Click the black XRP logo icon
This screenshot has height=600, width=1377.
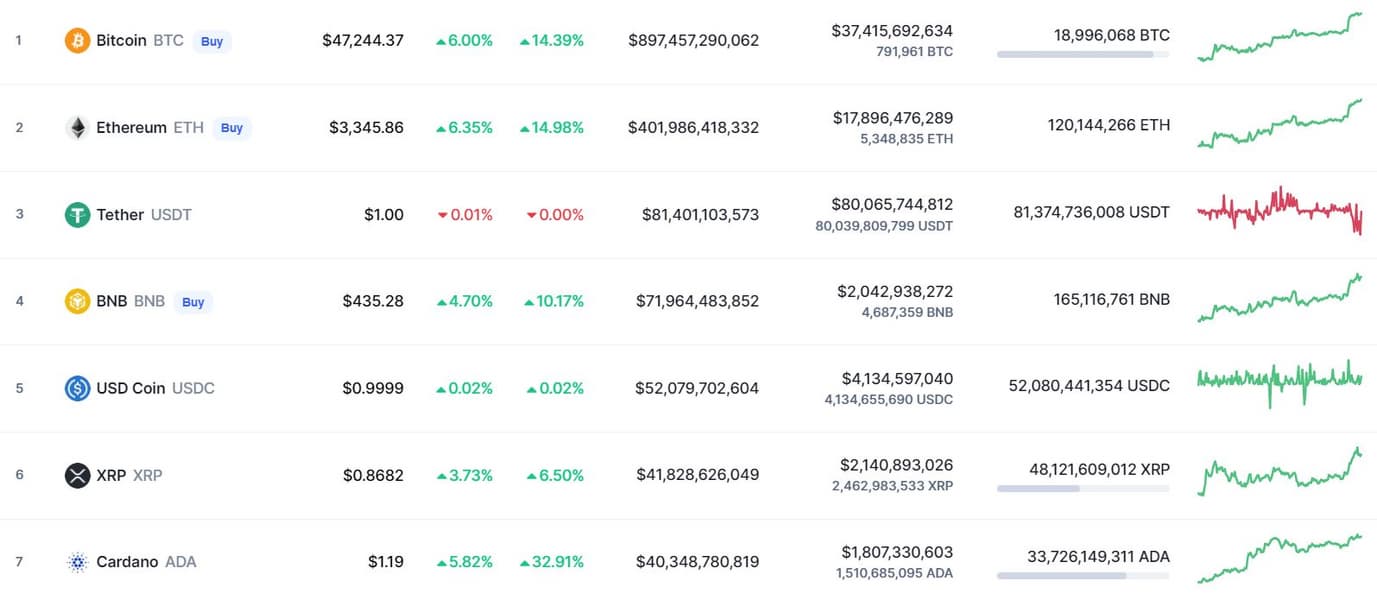coord(77,475)
